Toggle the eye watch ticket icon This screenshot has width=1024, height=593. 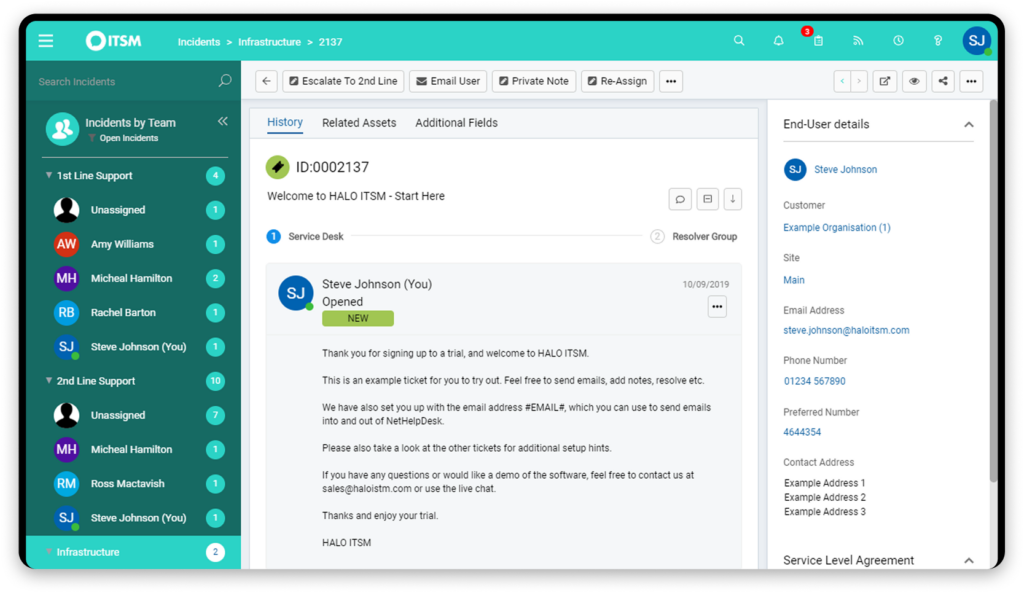[914, 81]
